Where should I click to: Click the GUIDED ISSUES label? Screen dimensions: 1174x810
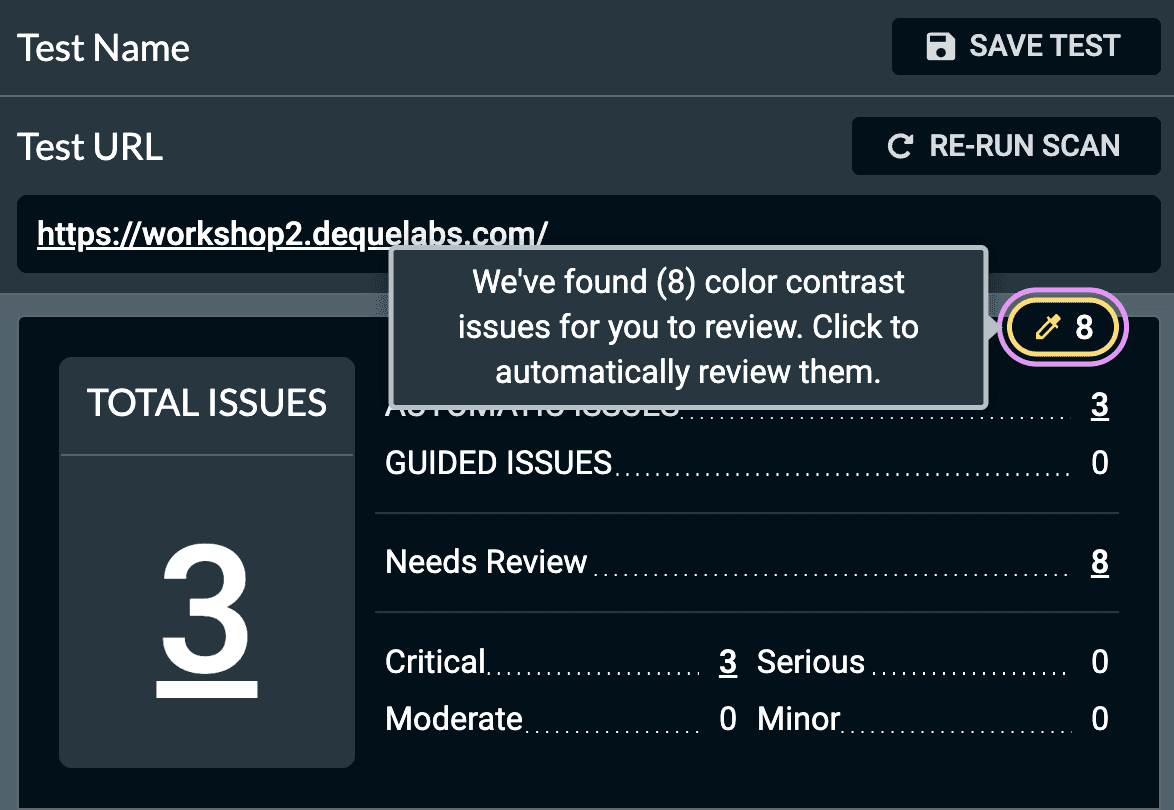[x=498, y=463]
